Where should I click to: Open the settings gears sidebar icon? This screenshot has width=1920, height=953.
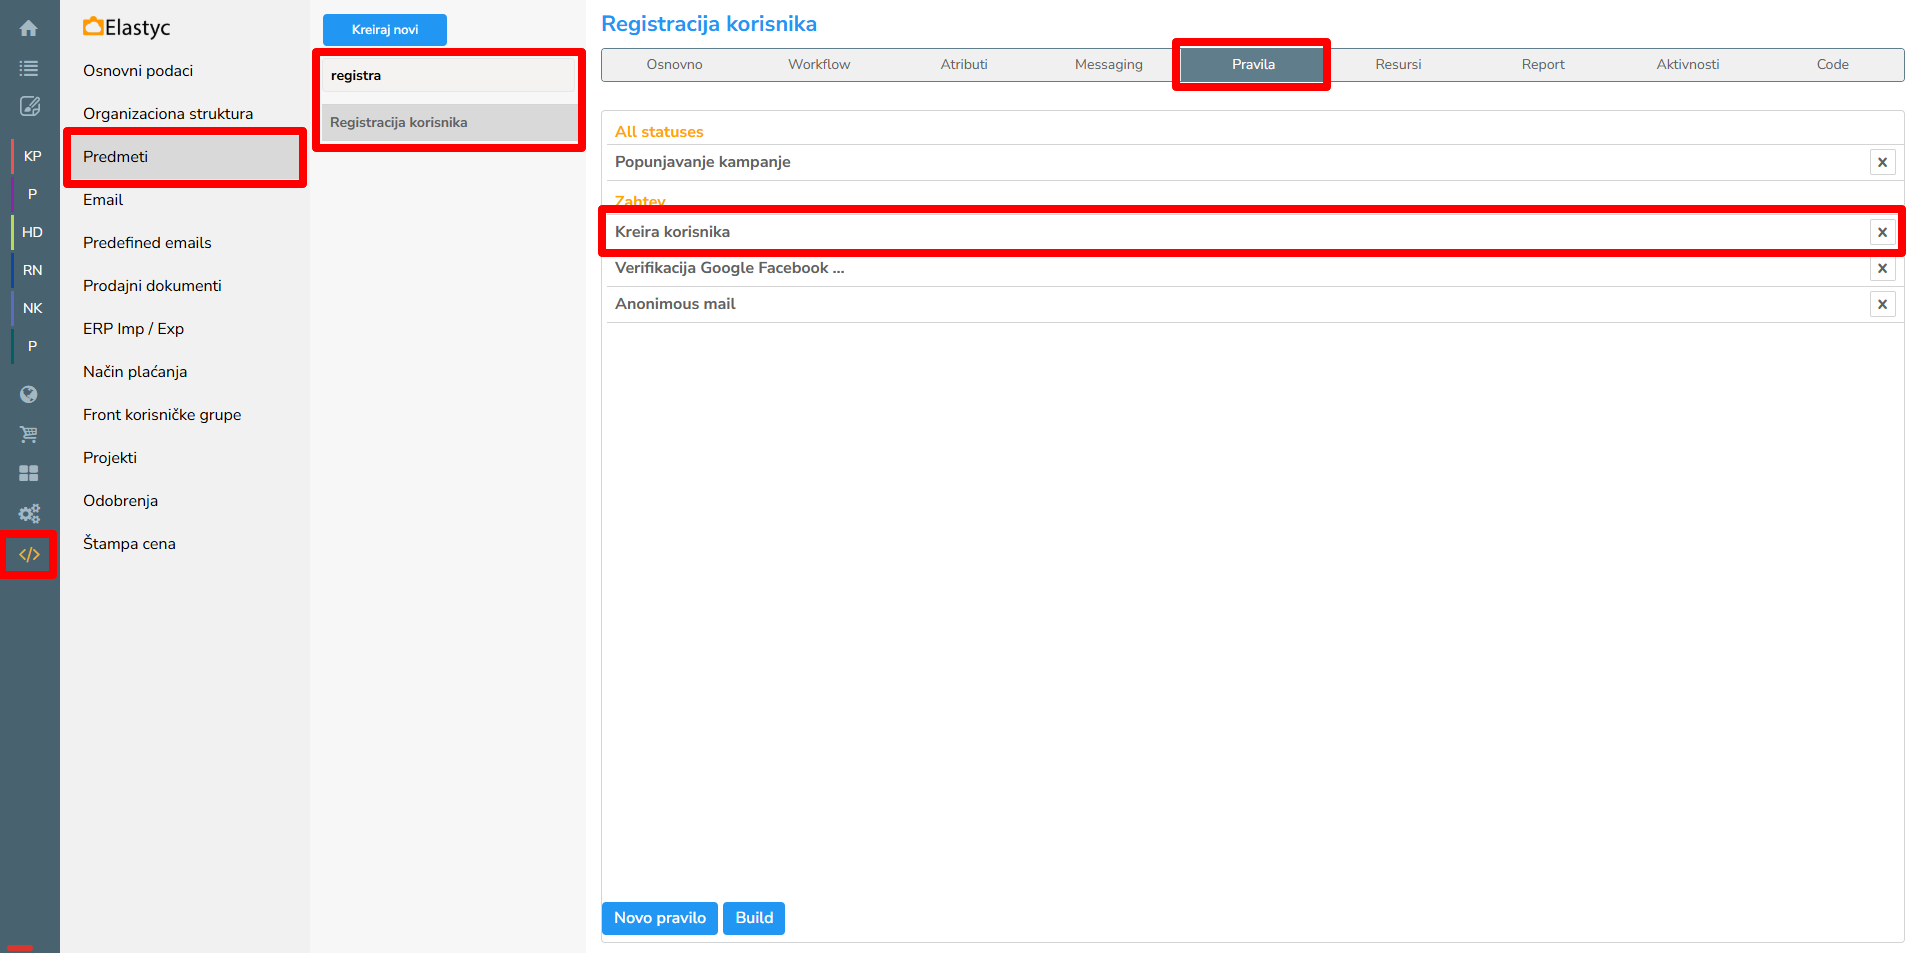(29, 513)
